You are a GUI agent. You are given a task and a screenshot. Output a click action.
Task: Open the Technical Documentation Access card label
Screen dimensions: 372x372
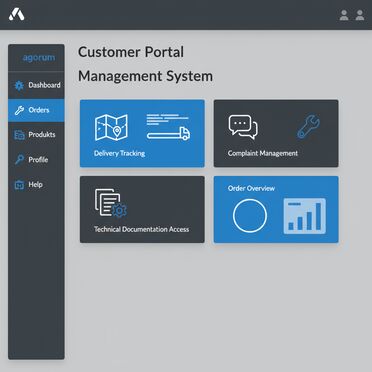point(141,229)
